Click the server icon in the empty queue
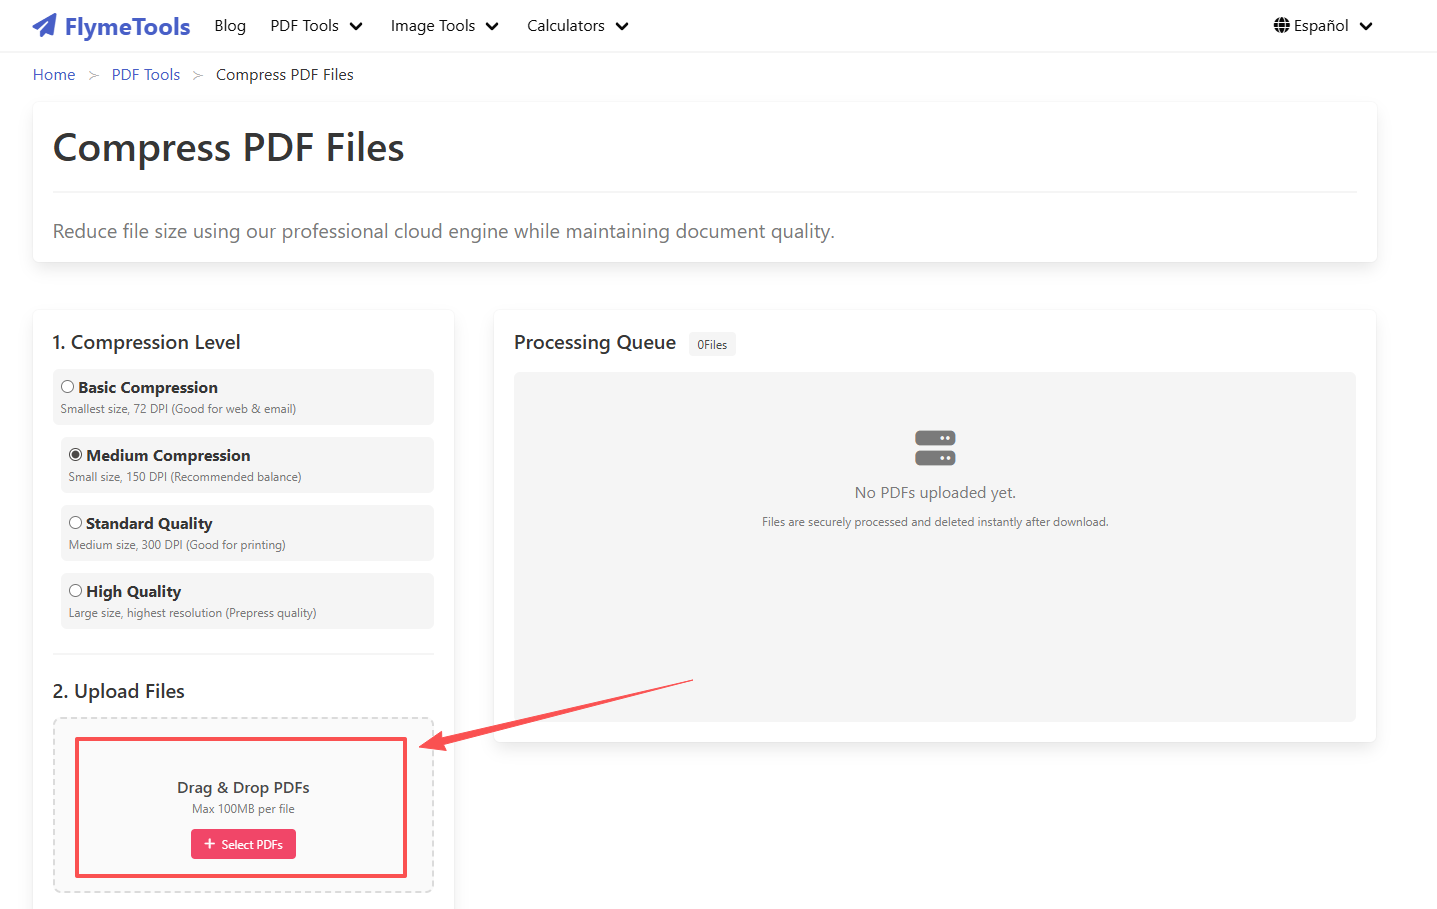 [935, 448]
